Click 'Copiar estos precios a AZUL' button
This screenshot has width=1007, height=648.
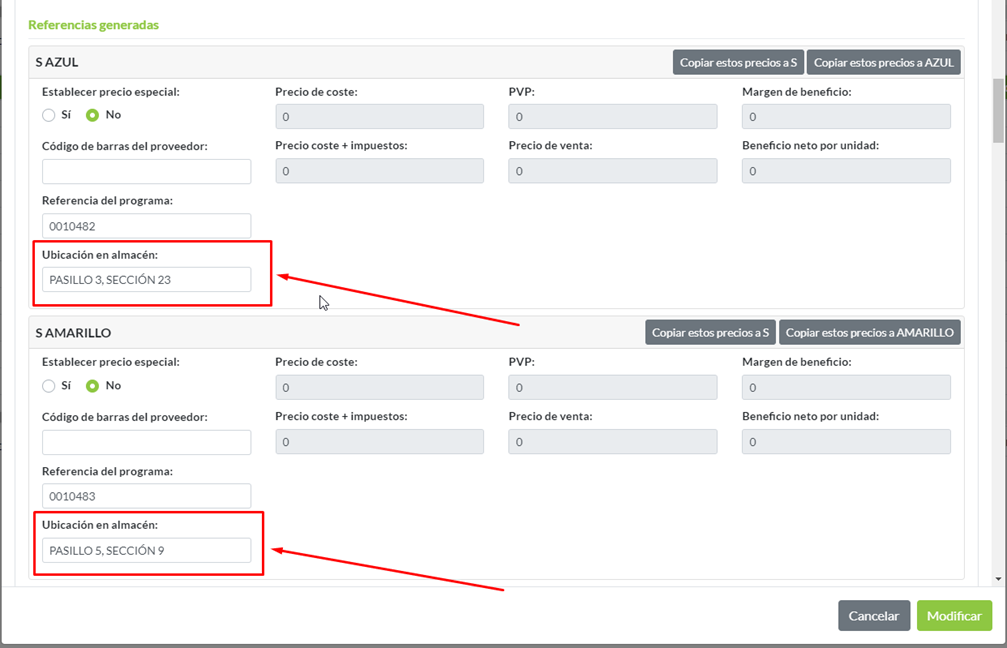(884, 62)
